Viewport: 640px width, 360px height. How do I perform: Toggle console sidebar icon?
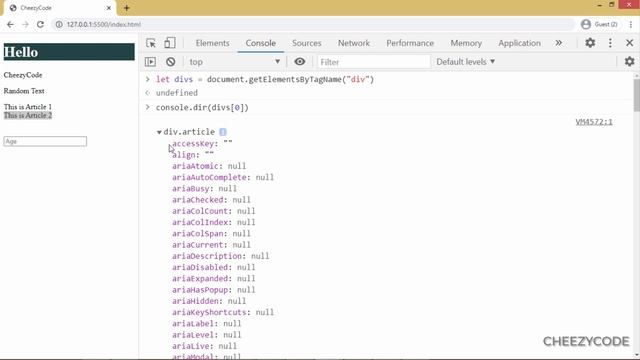(150, 62)
